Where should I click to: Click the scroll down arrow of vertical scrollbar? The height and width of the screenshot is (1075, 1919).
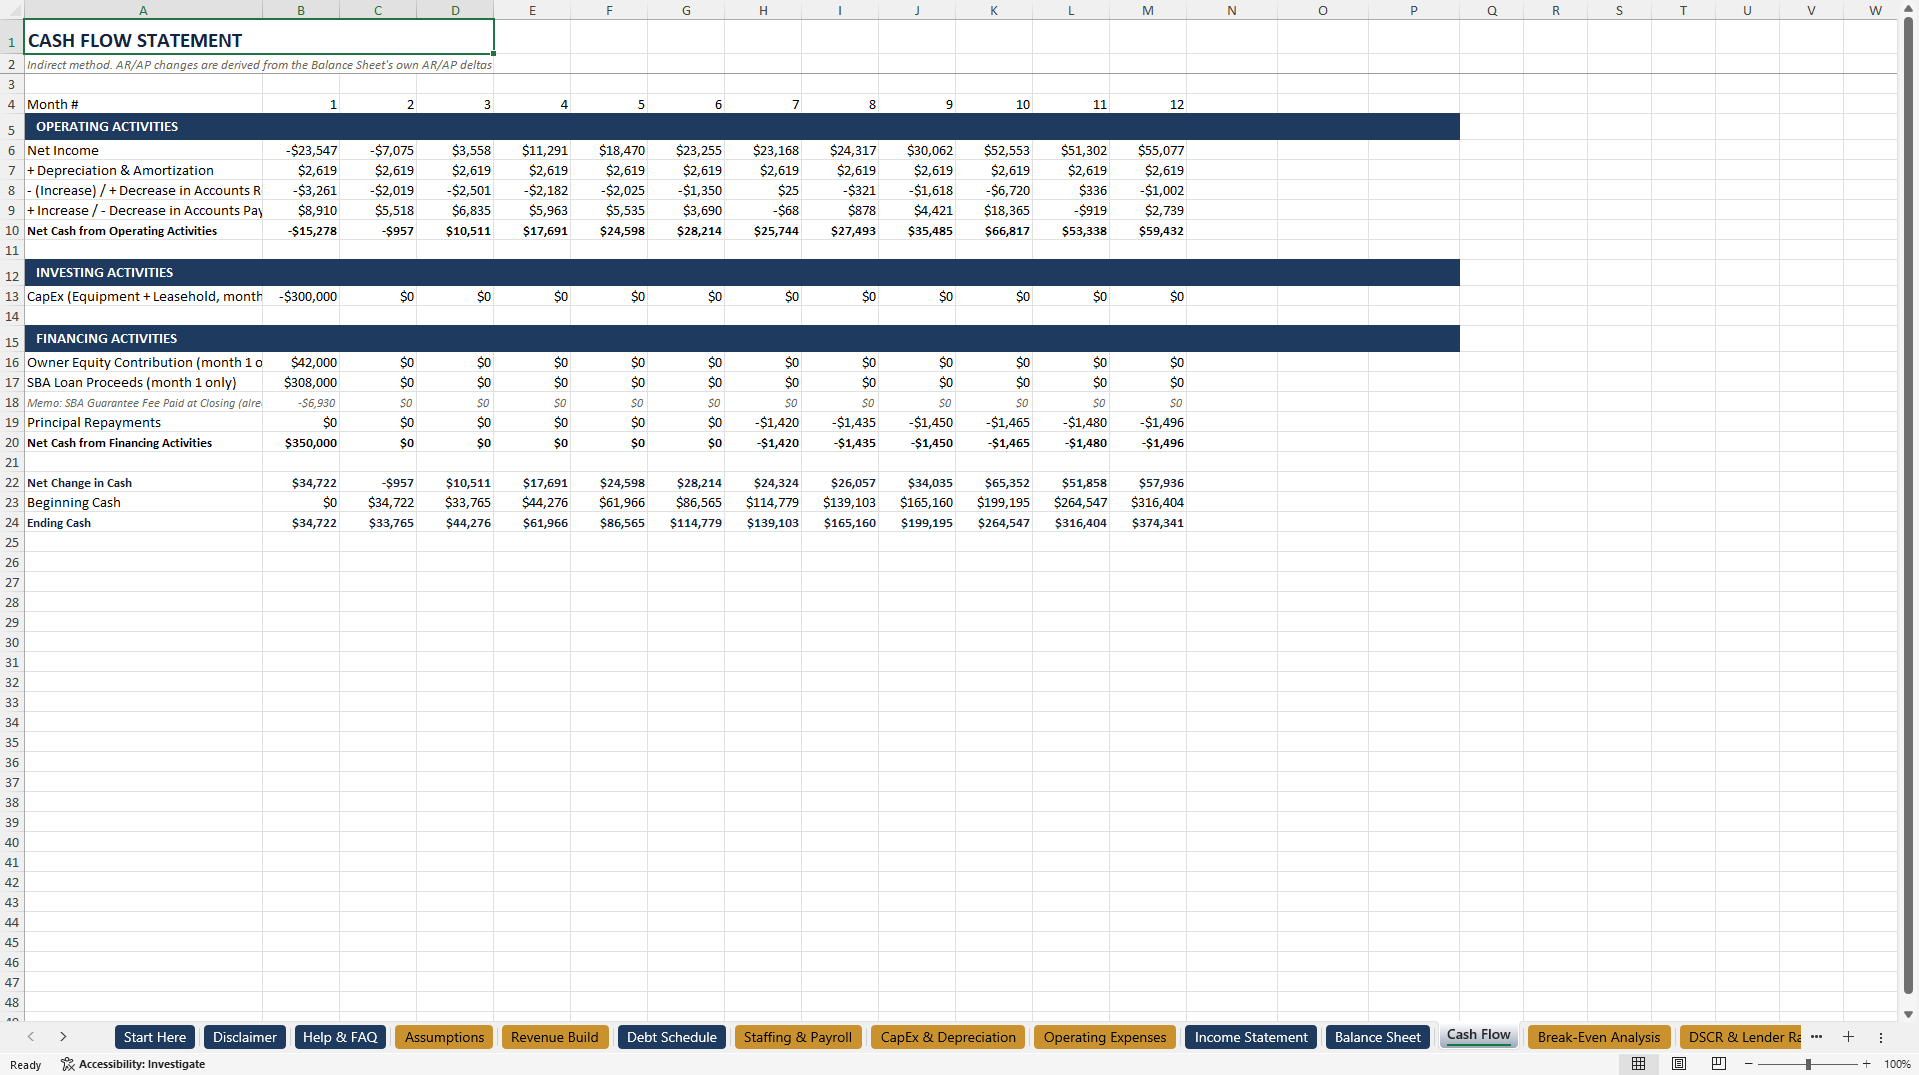coord(1908,1013)
